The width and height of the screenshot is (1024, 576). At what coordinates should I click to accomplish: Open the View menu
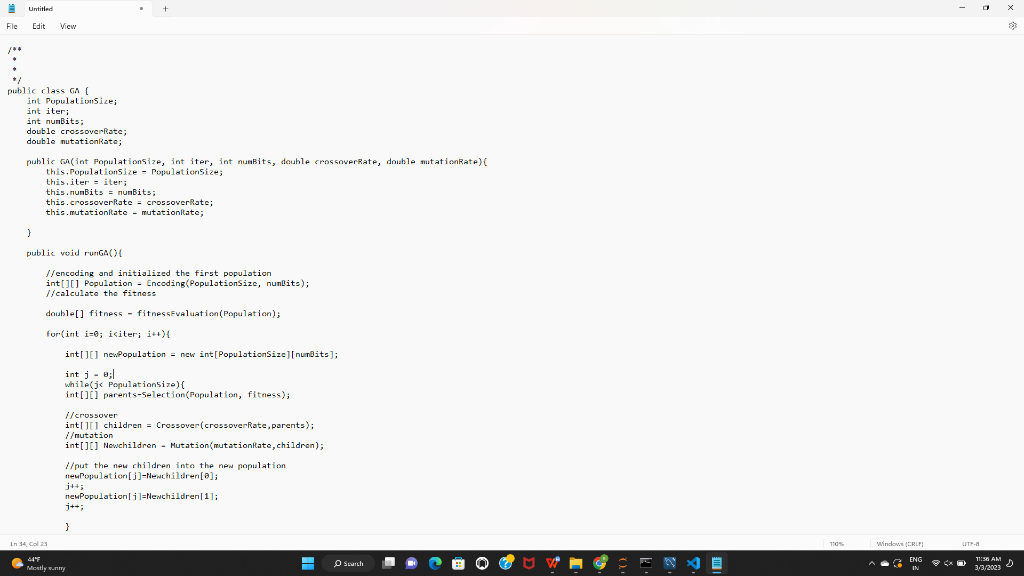coord(67,26)
